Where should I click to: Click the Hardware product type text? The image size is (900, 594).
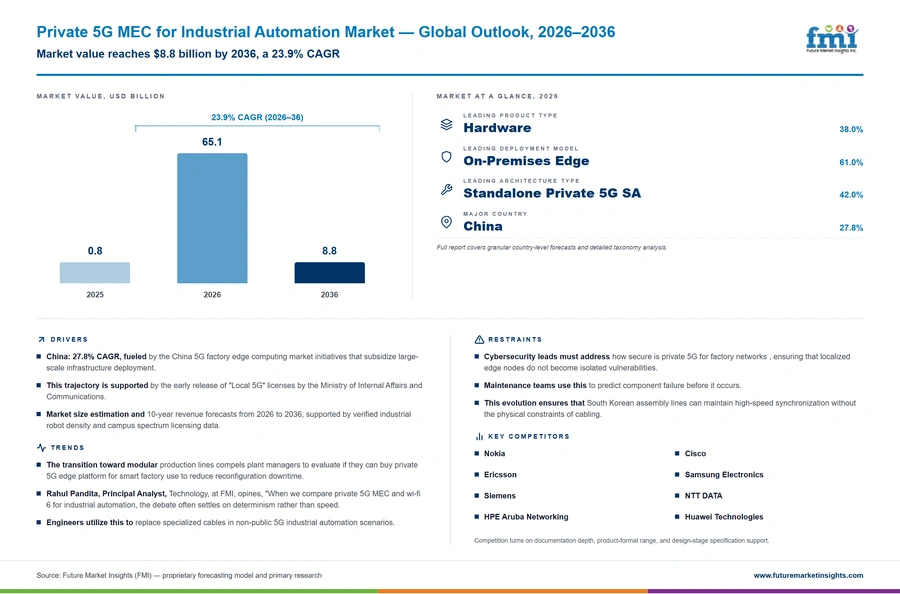point(497,128)
